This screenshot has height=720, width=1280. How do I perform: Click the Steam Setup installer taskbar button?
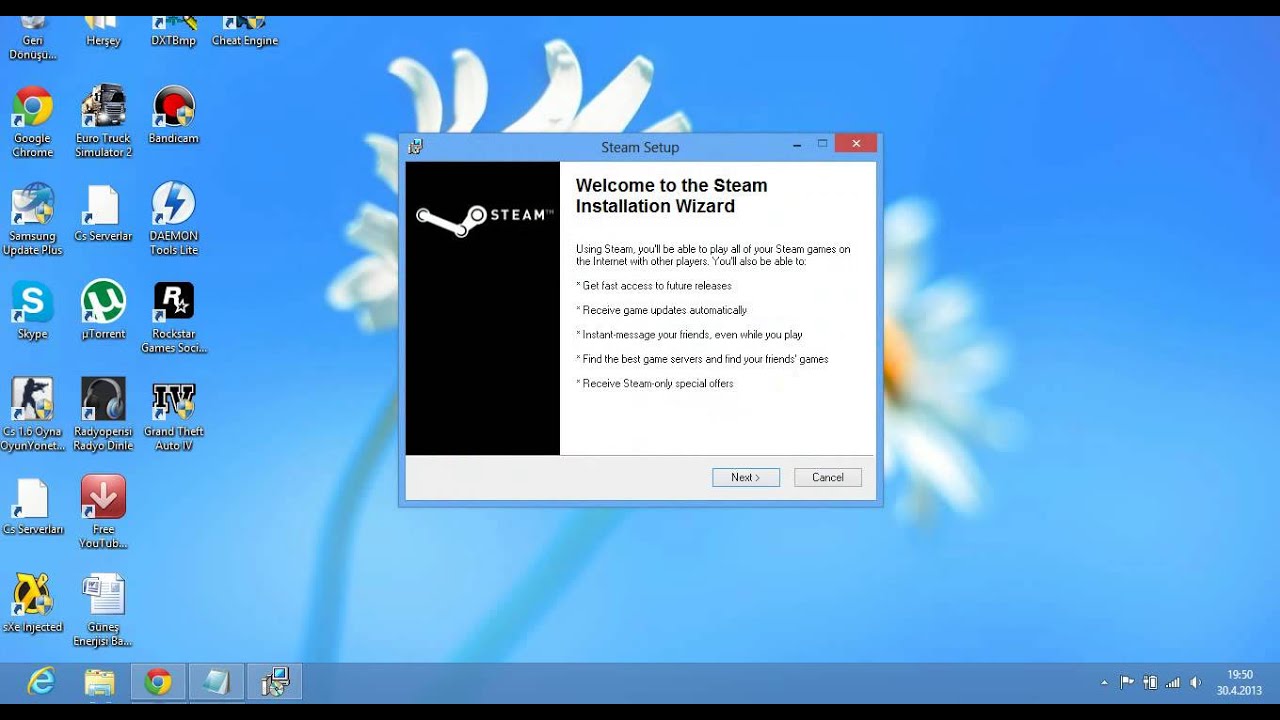274,682
